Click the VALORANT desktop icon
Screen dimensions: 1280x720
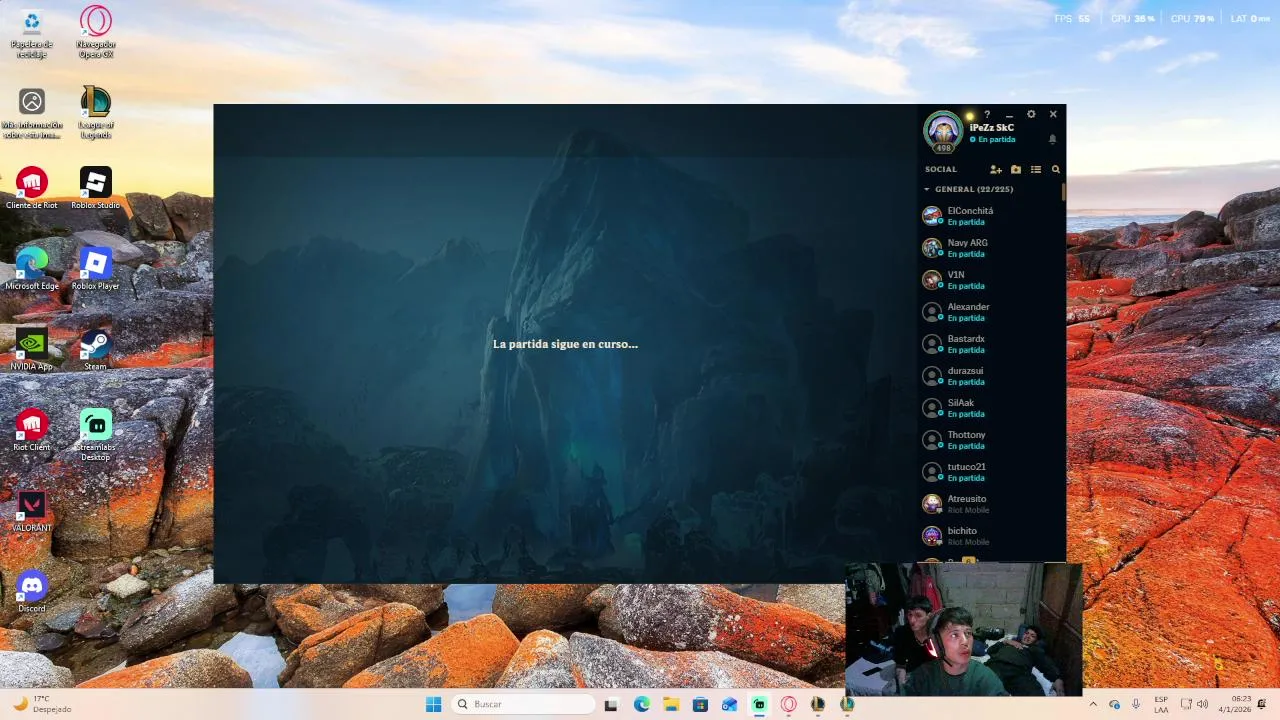pyautogui.click(x=31, y=511)
